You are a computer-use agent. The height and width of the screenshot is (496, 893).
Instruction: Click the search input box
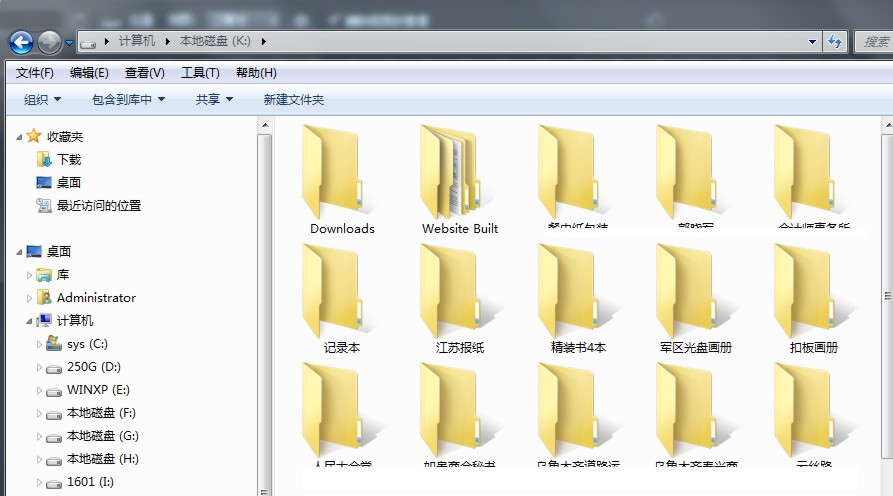[x=874, y=42]
